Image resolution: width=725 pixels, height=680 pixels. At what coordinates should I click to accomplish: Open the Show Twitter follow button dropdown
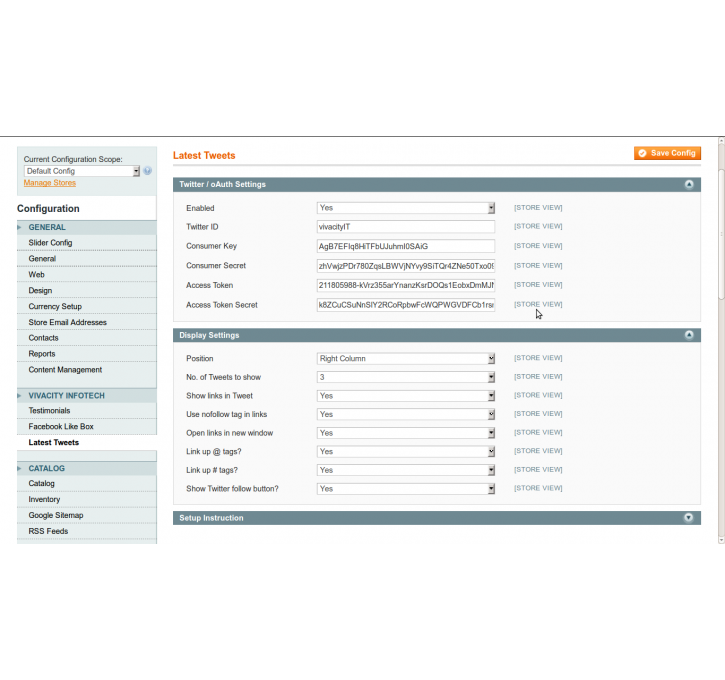click(406, 489)
